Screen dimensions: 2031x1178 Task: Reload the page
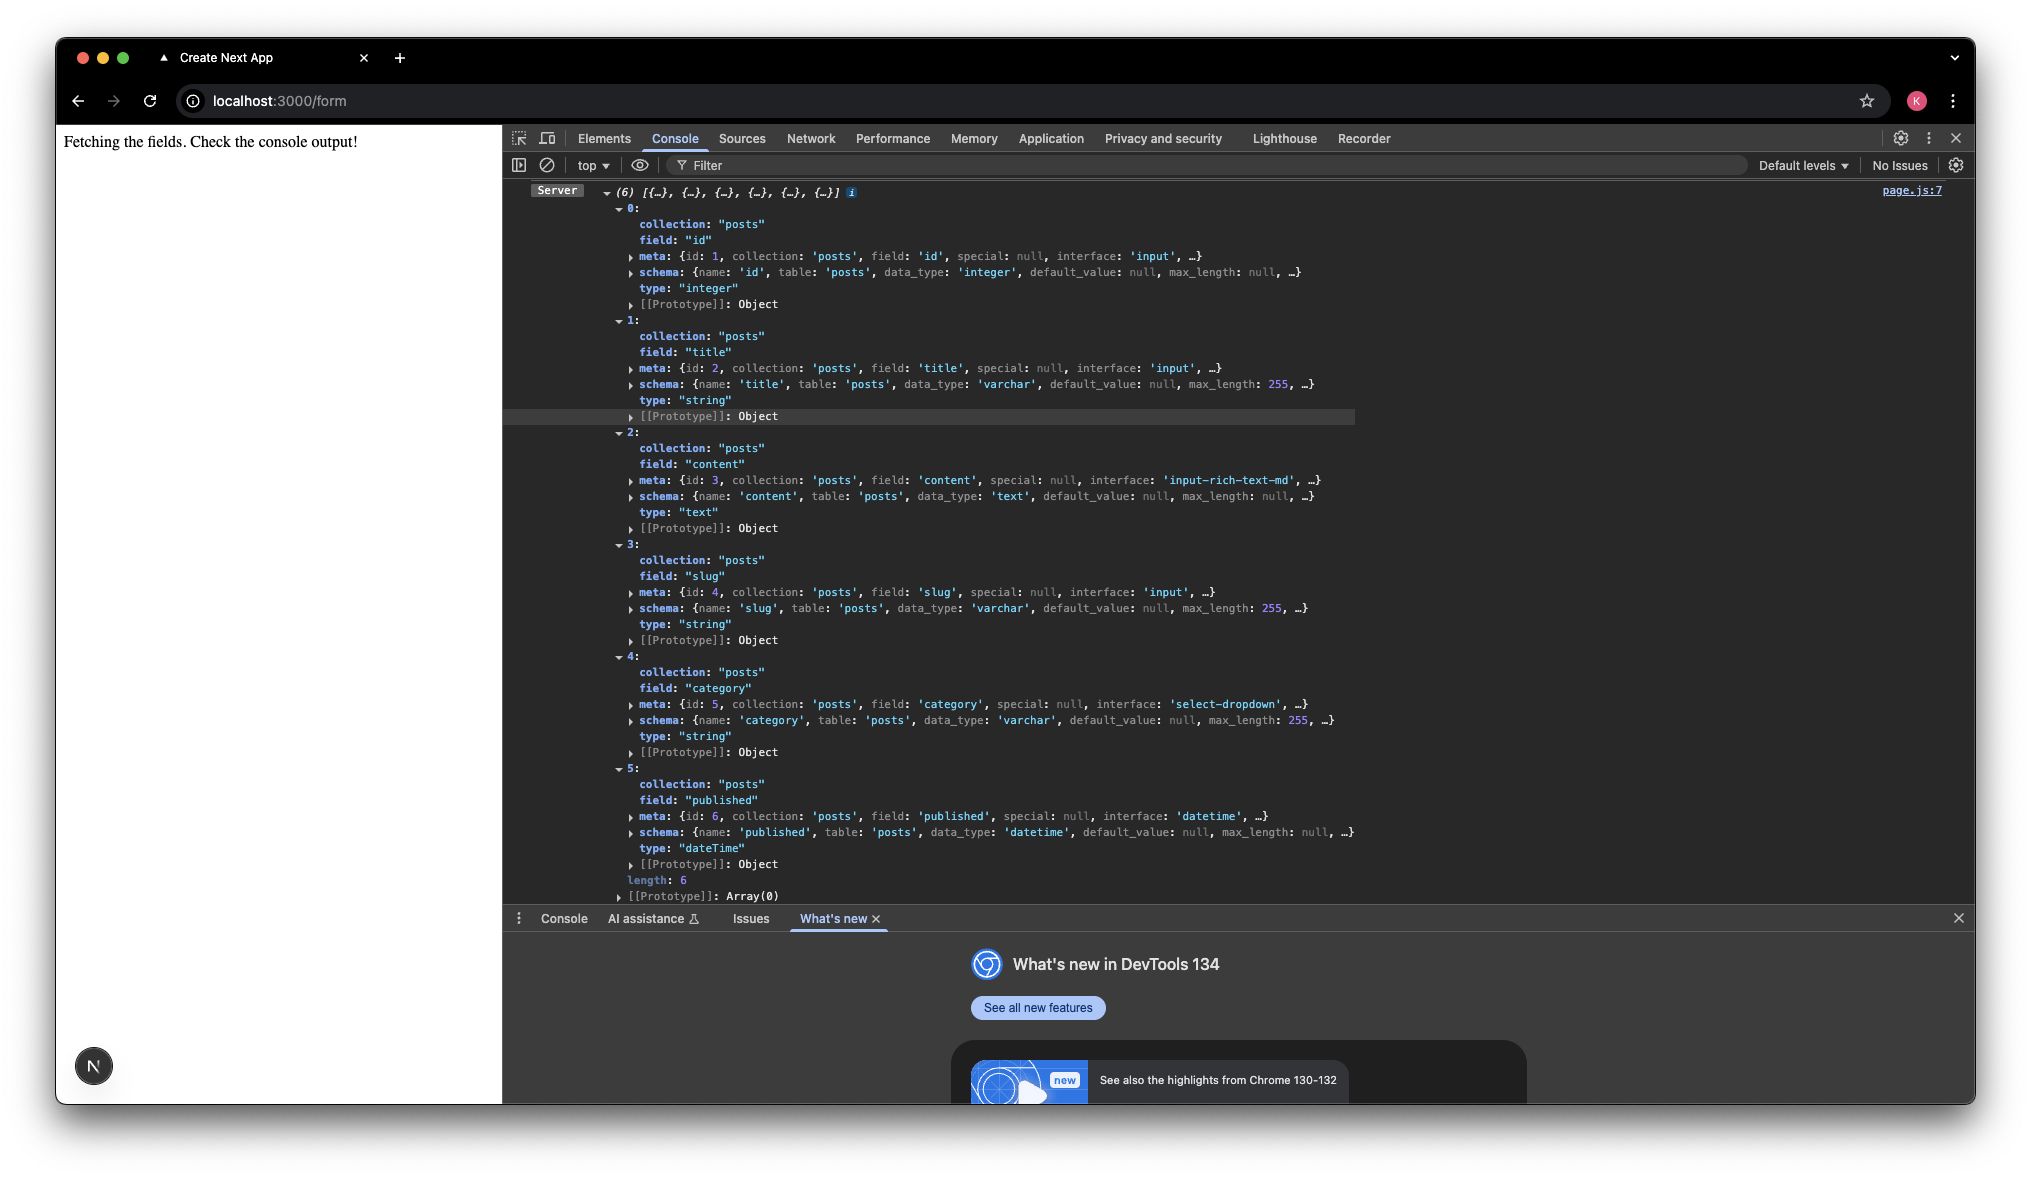(150, 101)
